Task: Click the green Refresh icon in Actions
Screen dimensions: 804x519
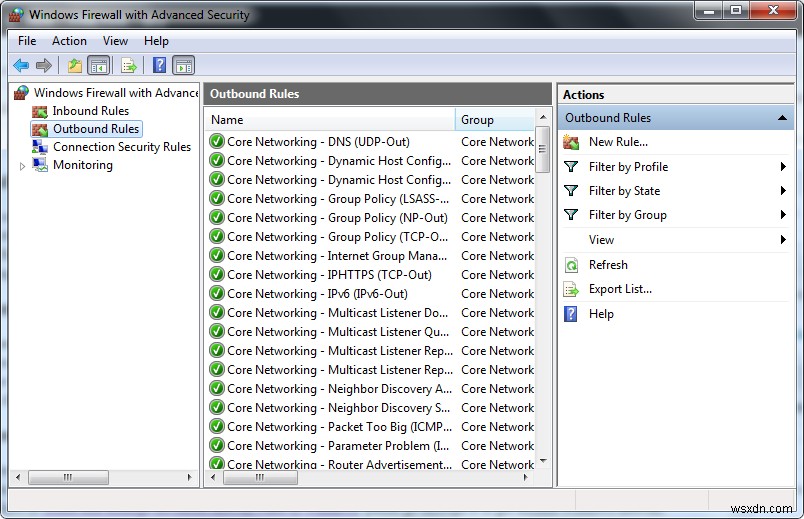Action: tap(571, 265)
